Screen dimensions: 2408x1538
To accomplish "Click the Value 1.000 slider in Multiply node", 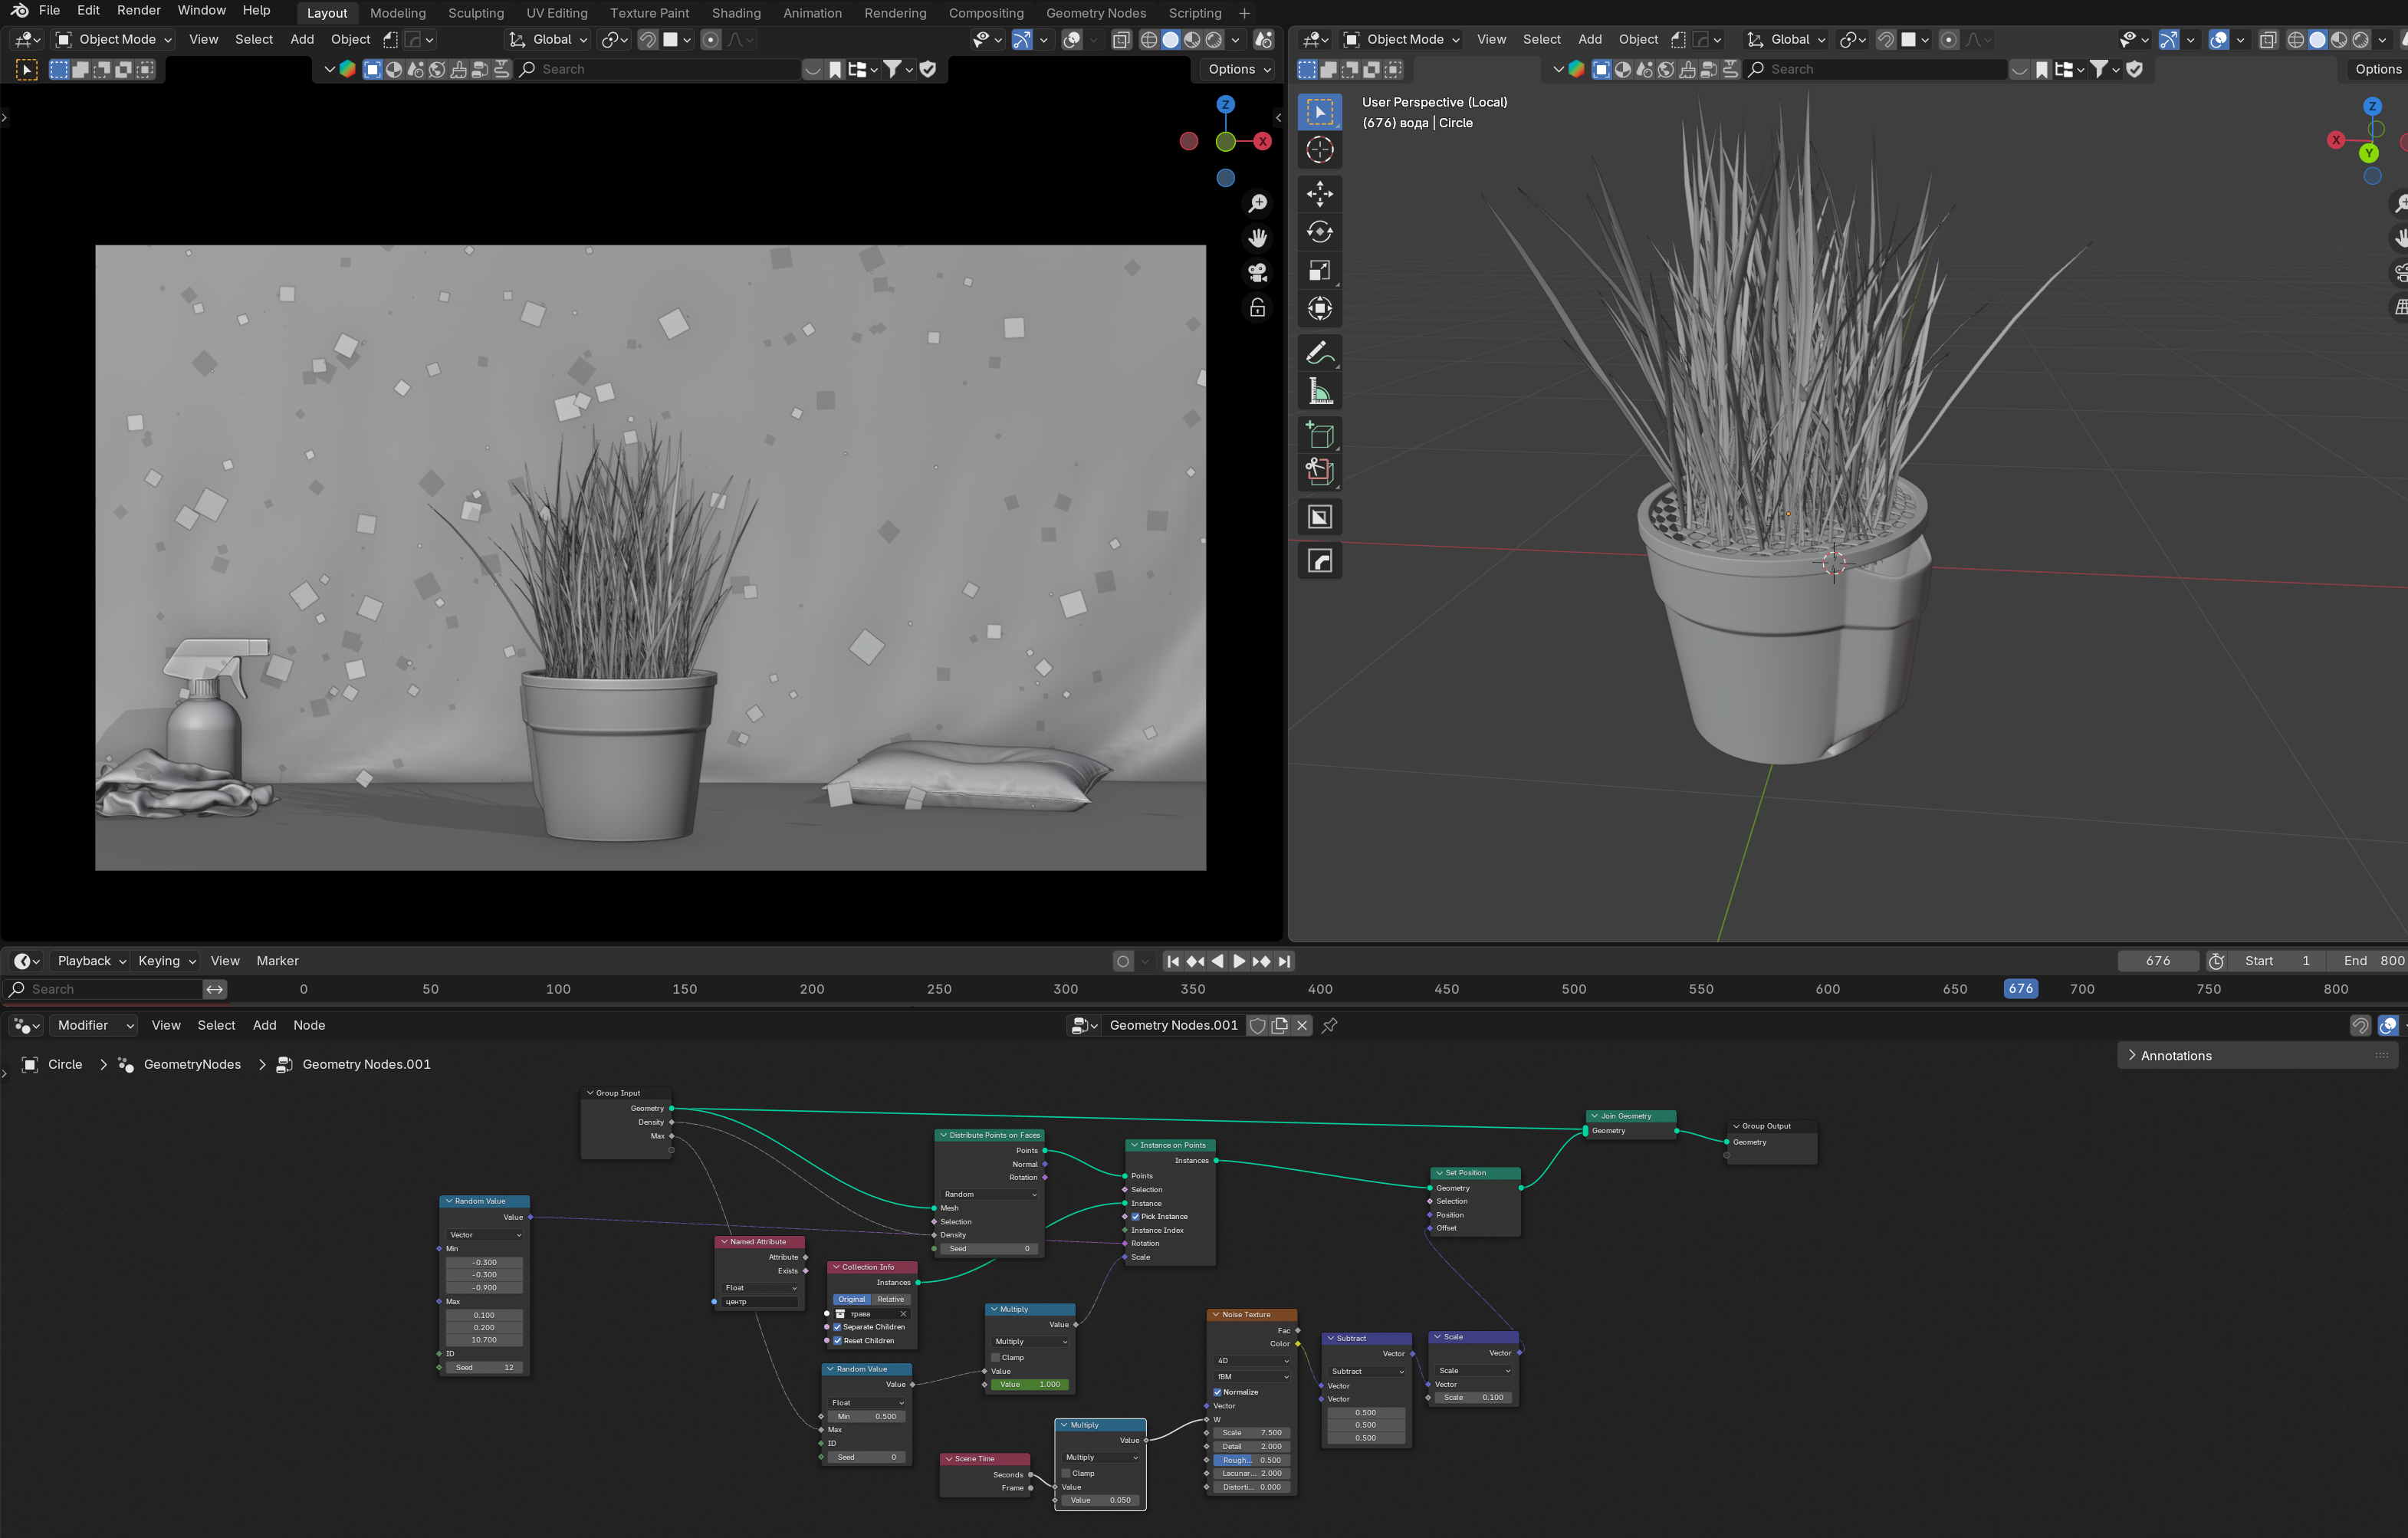I will point(1030,1385).
